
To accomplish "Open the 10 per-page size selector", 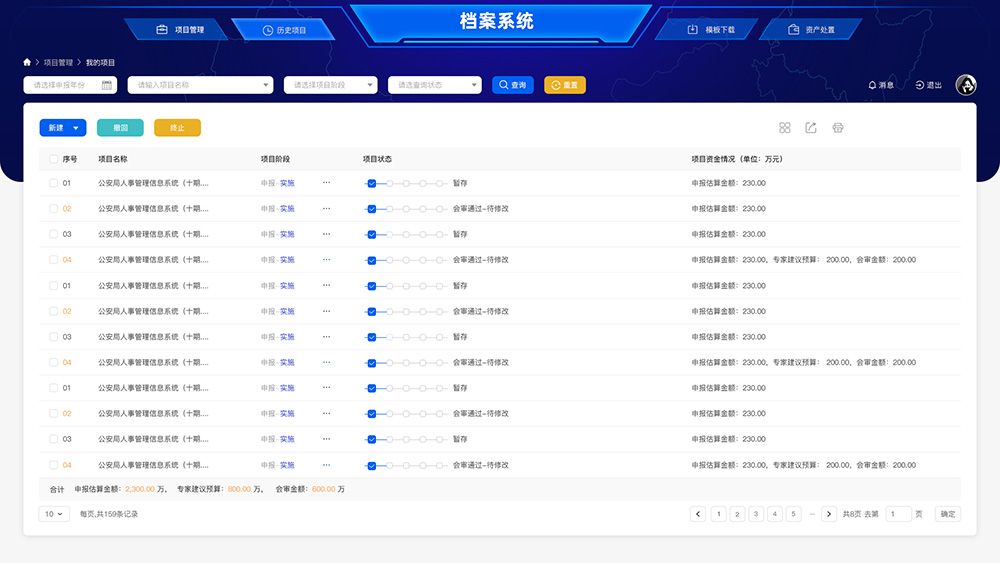I will tap(54, 514).
